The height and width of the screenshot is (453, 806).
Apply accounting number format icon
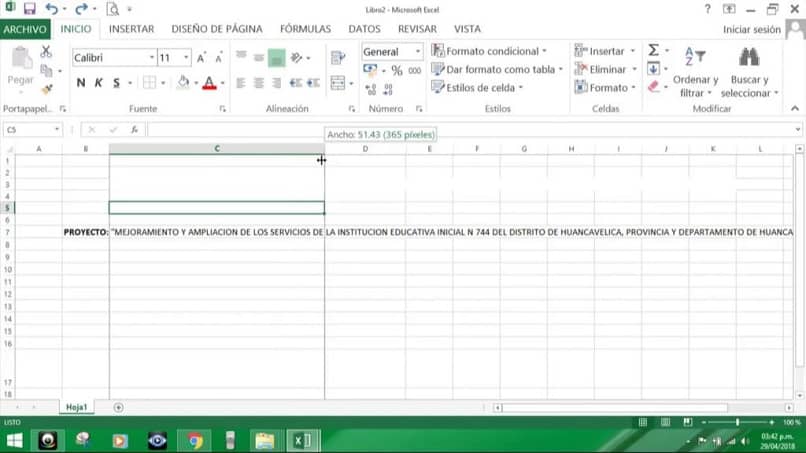pyautogui.click(x=370, y=70)
